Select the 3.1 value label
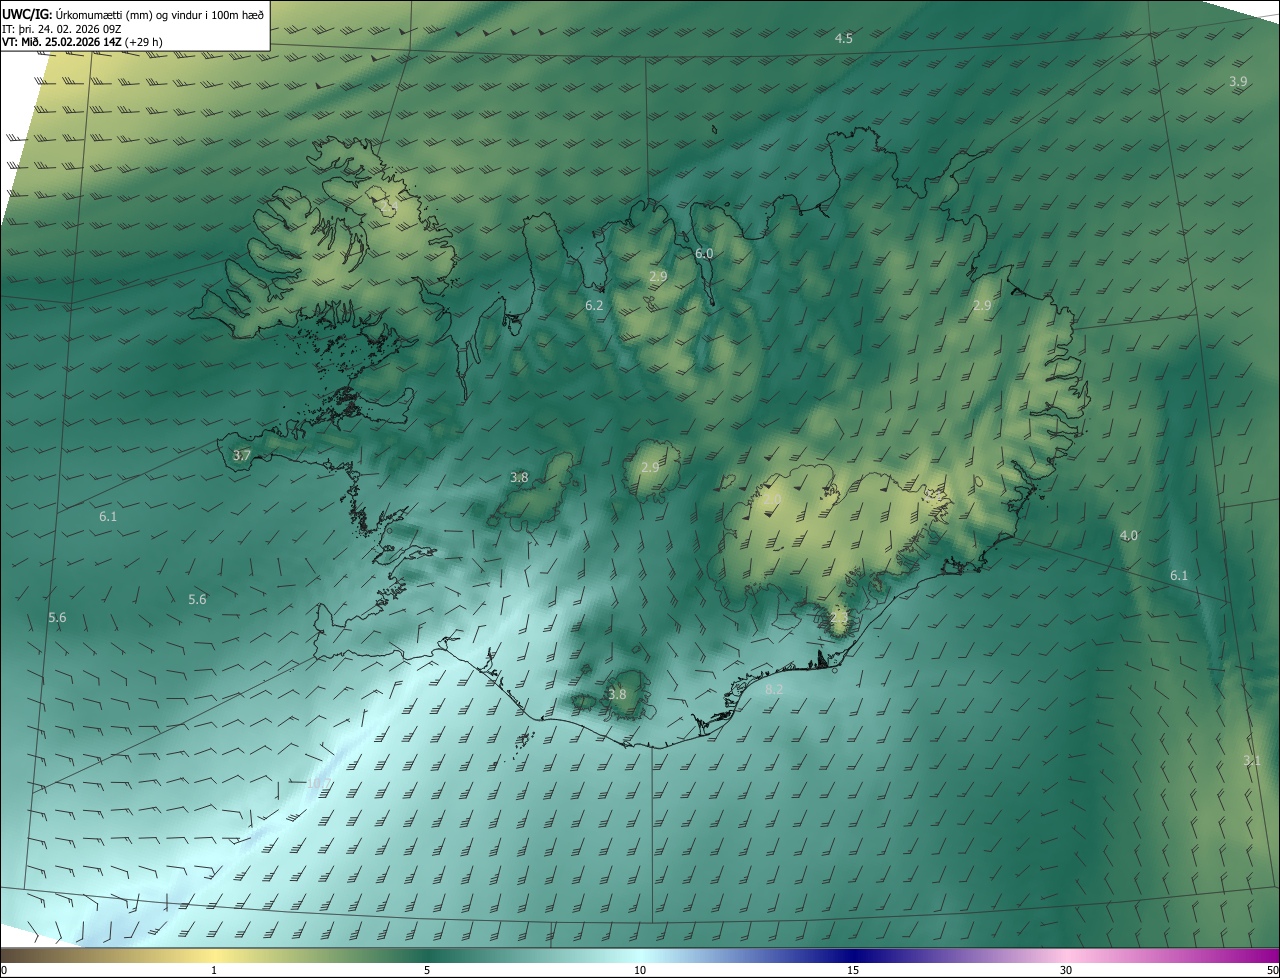 point(1251,761)
